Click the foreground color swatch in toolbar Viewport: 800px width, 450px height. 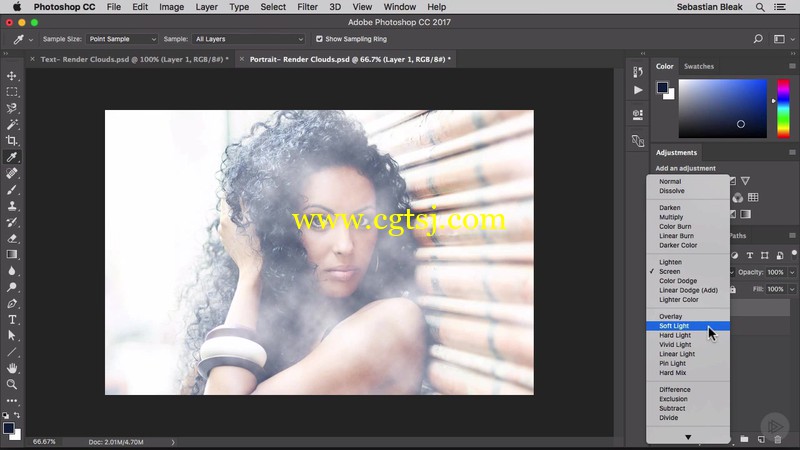(8, 428)
